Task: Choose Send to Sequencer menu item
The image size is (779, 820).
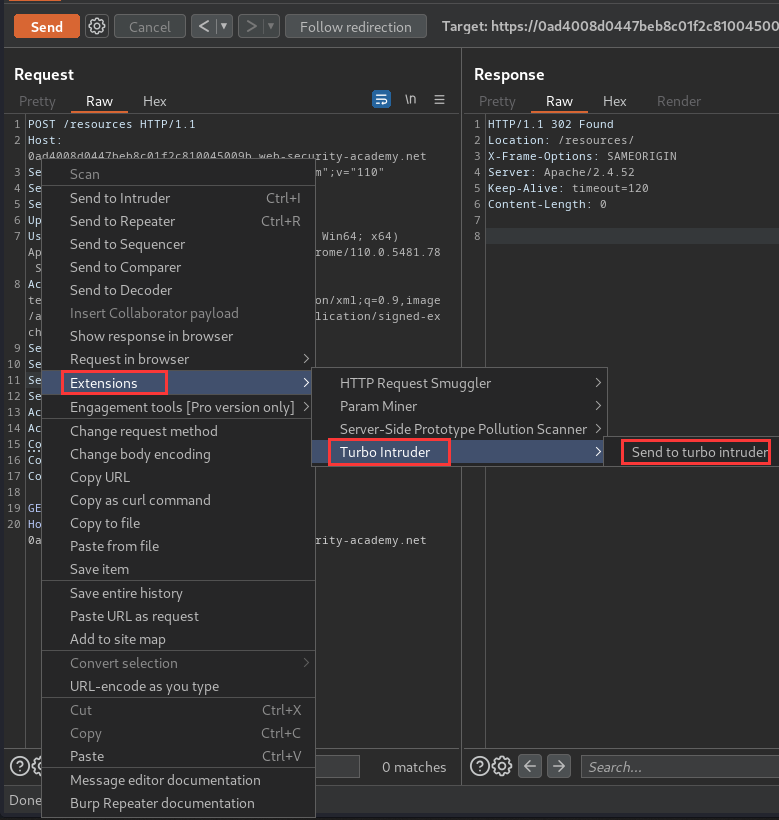Action: tap(178, 244)
